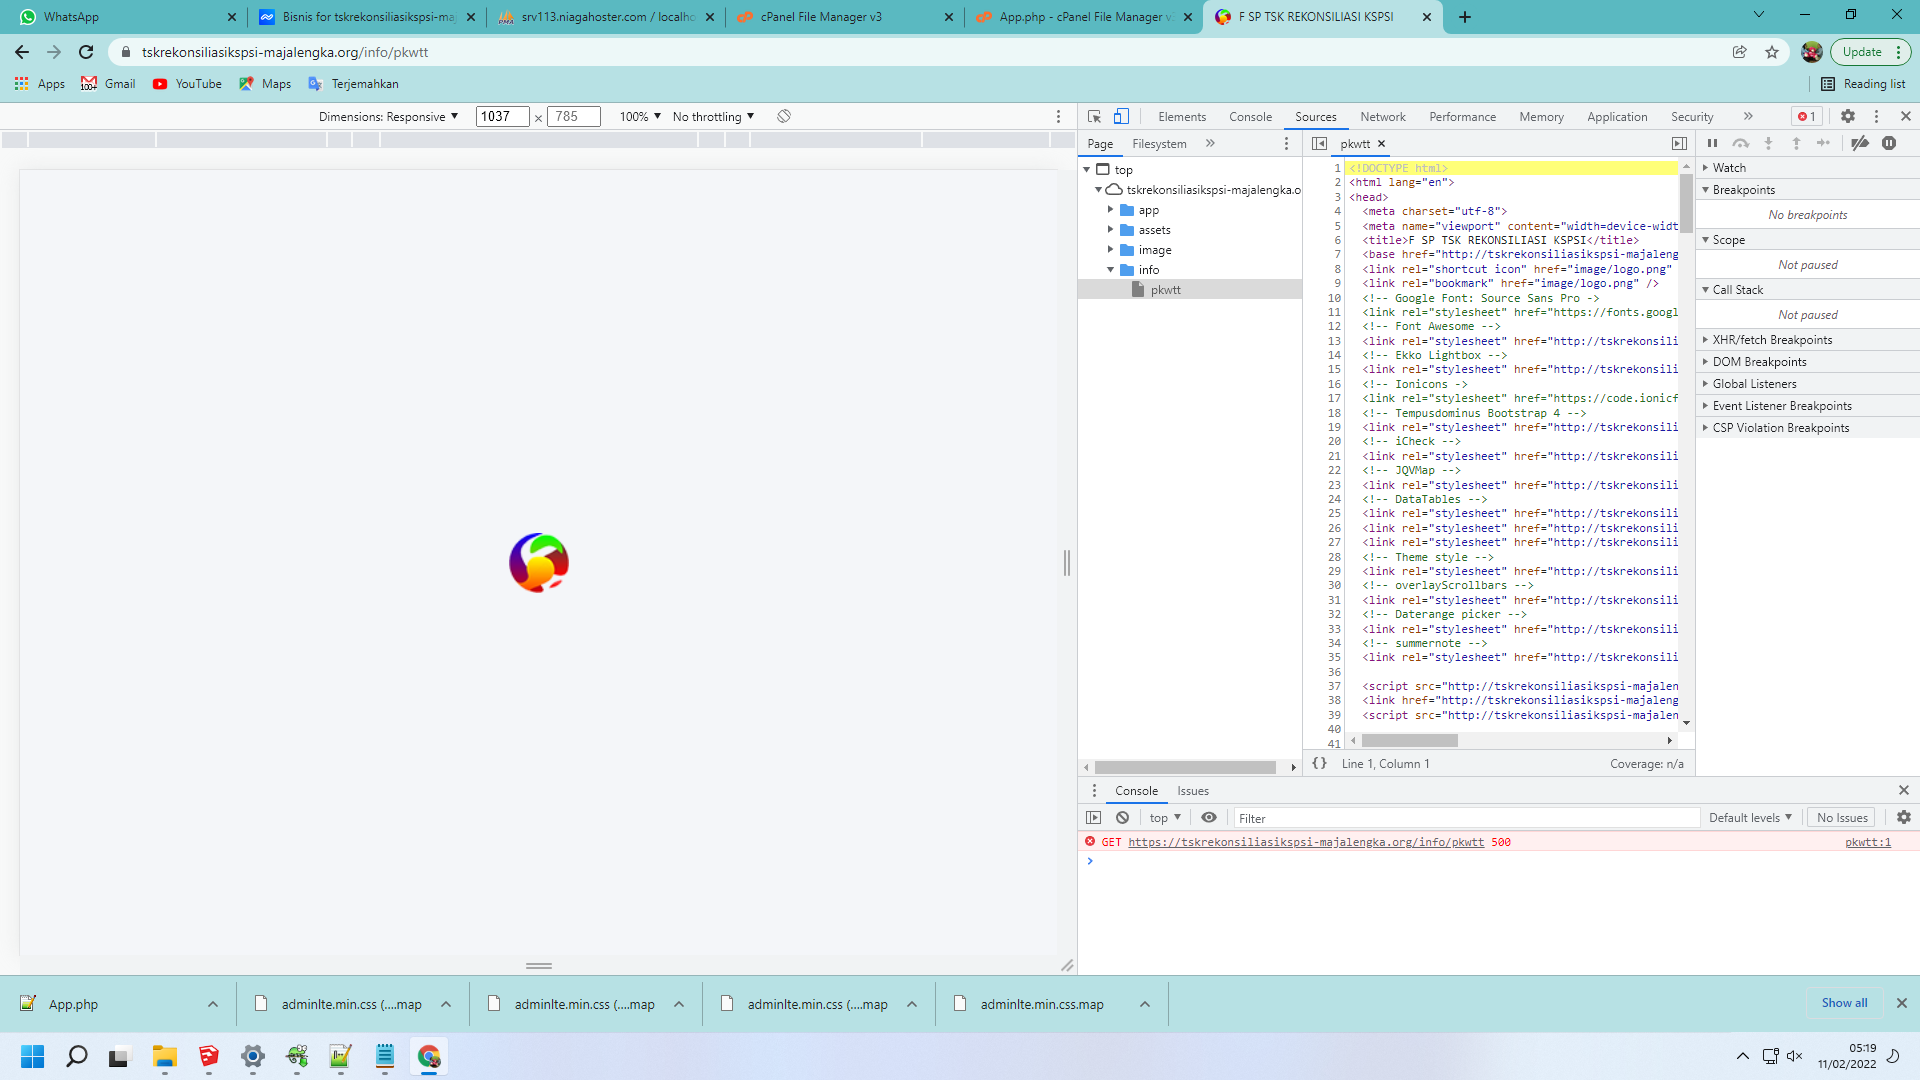
Task: Click Show all downloads button
Action: click(1843, 1003)
